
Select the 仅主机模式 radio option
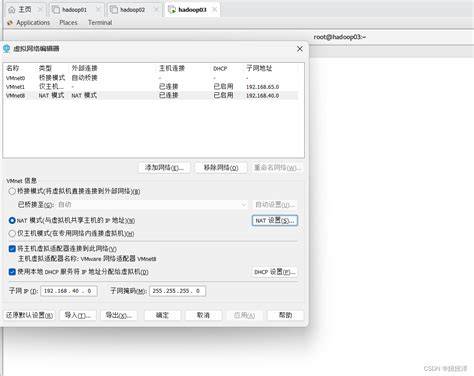(x=12, y=233)
